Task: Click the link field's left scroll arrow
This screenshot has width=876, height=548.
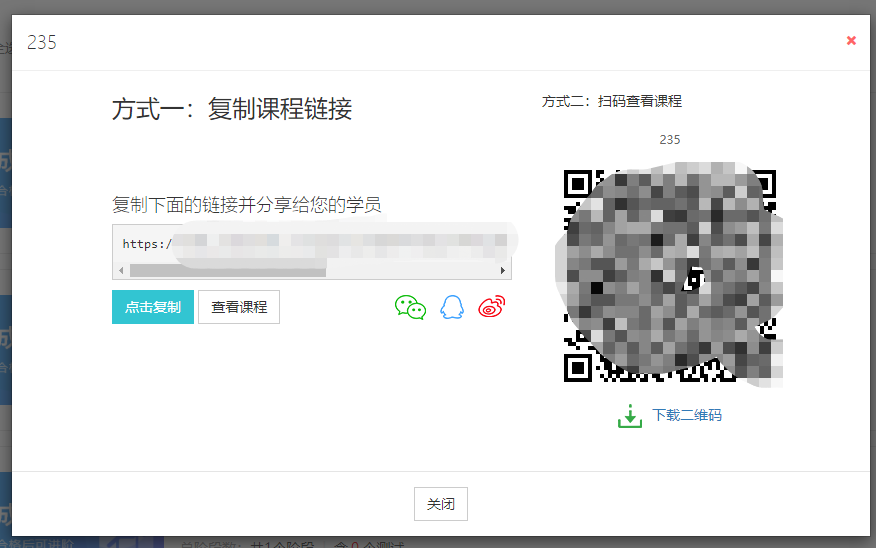Action: tap(121, 271)
